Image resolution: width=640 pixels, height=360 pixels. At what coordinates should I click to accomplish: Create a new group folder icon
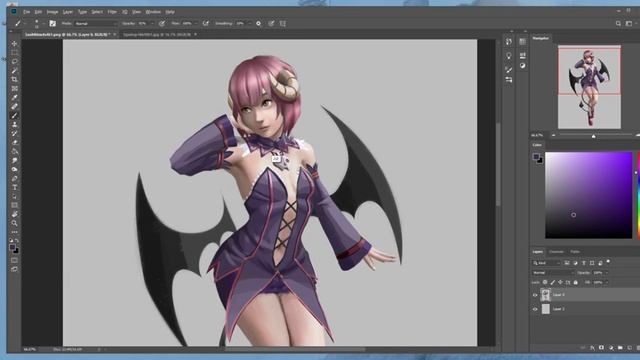pyautogui.click(x=620, y=348)
